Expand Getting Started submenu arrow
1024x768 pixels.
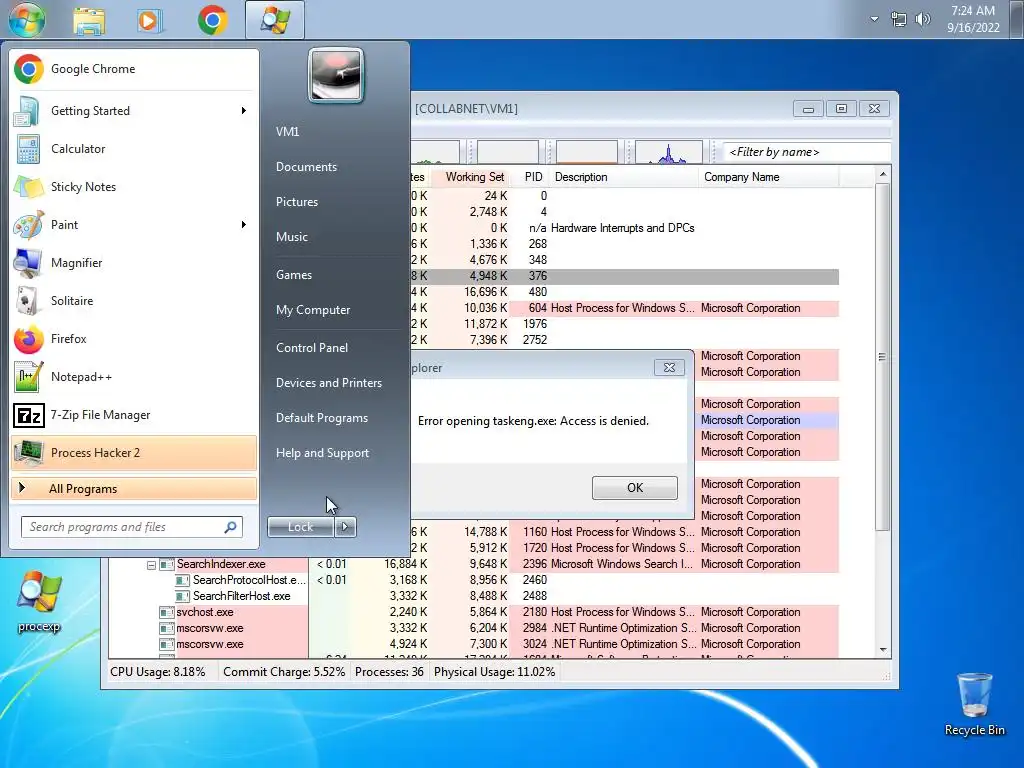click(244, 111)
